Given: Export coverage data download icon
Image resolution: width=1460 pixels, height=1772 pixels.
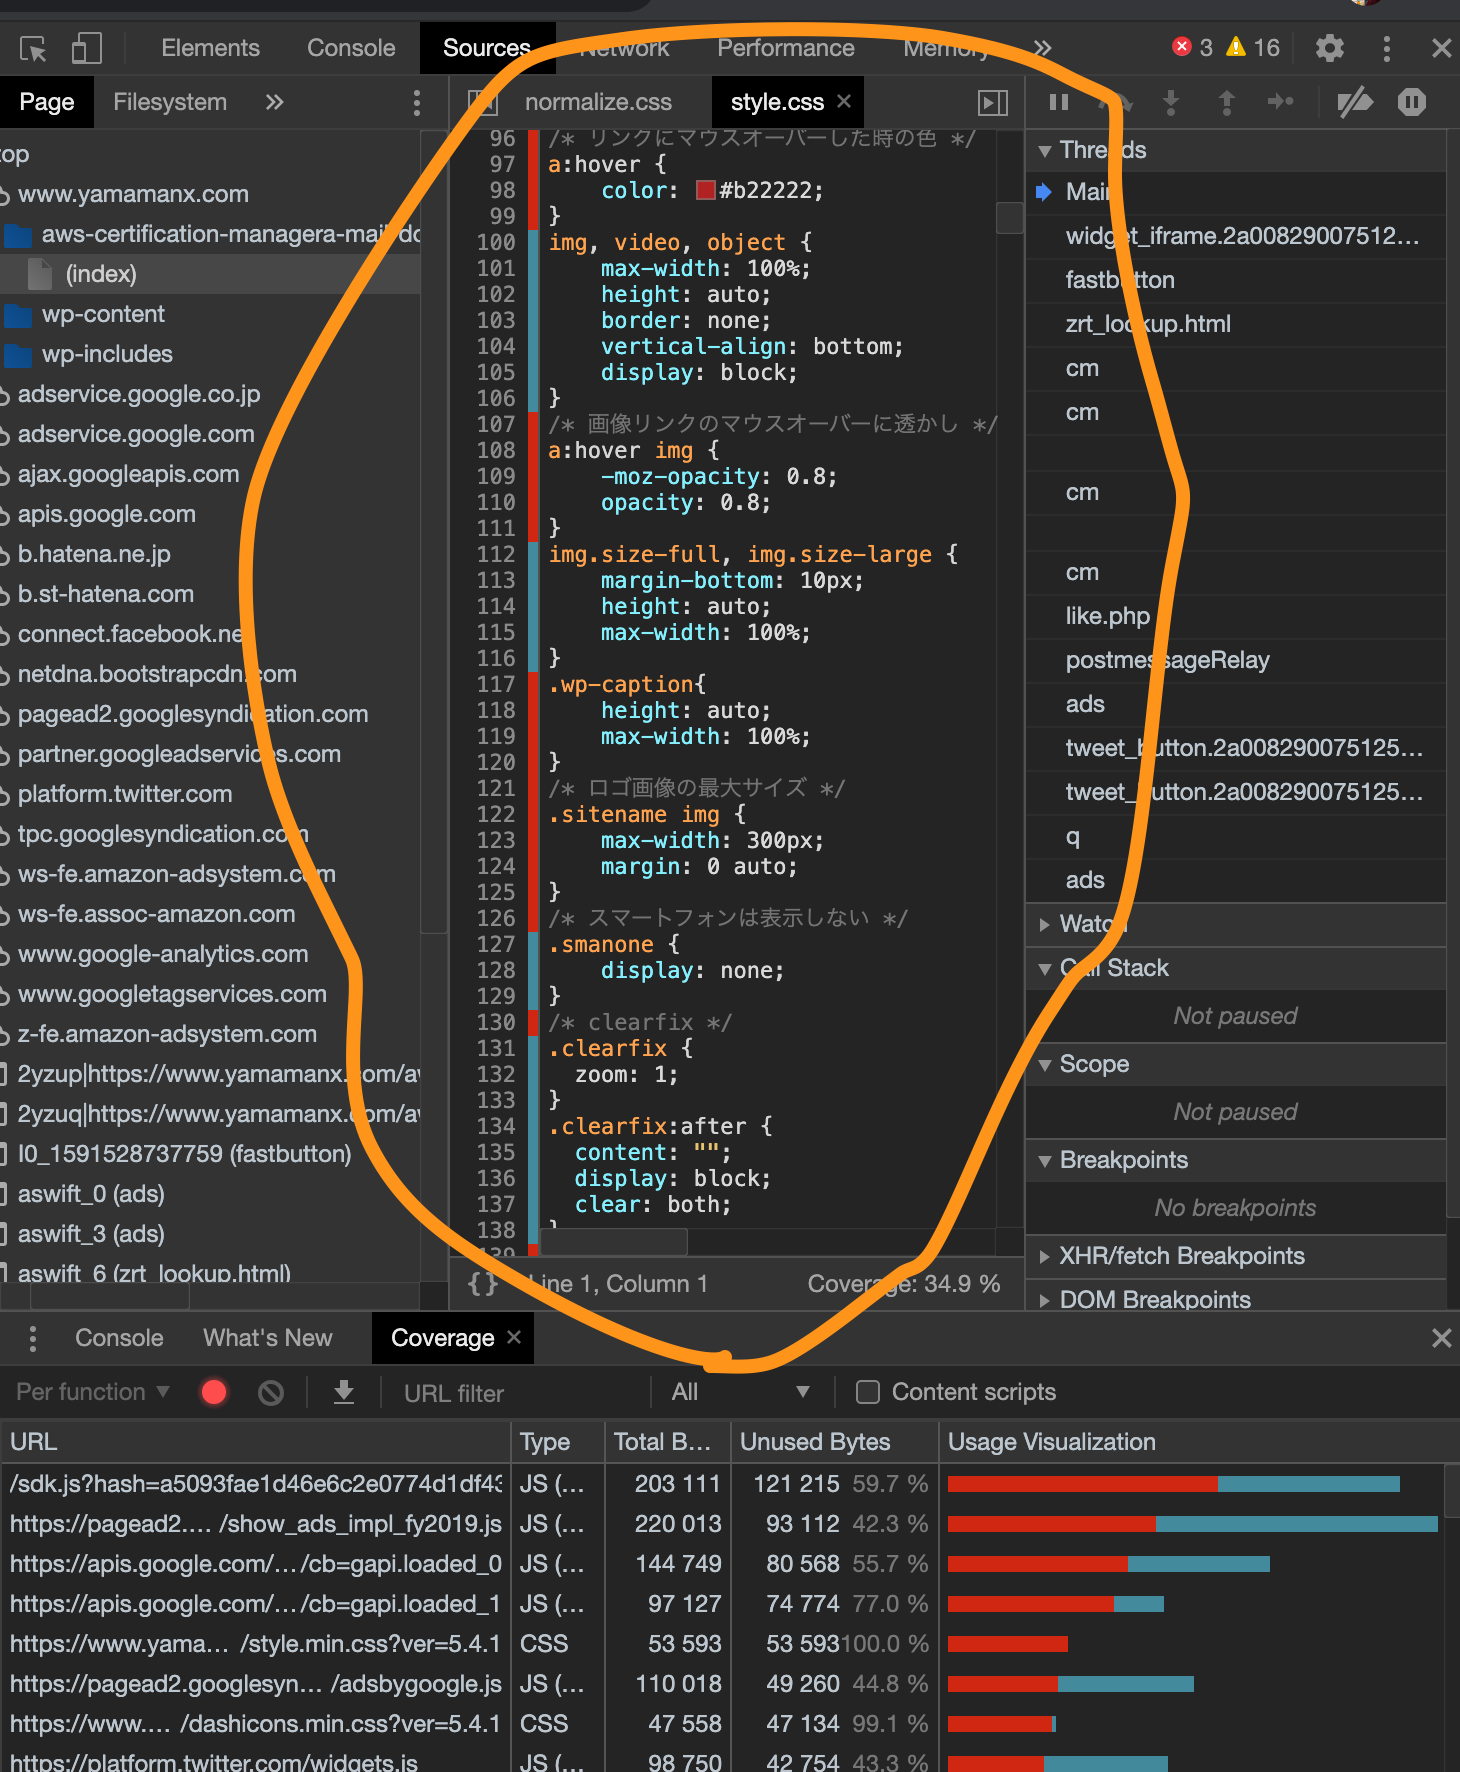Looking at the screenshot, I should 344,1392.
